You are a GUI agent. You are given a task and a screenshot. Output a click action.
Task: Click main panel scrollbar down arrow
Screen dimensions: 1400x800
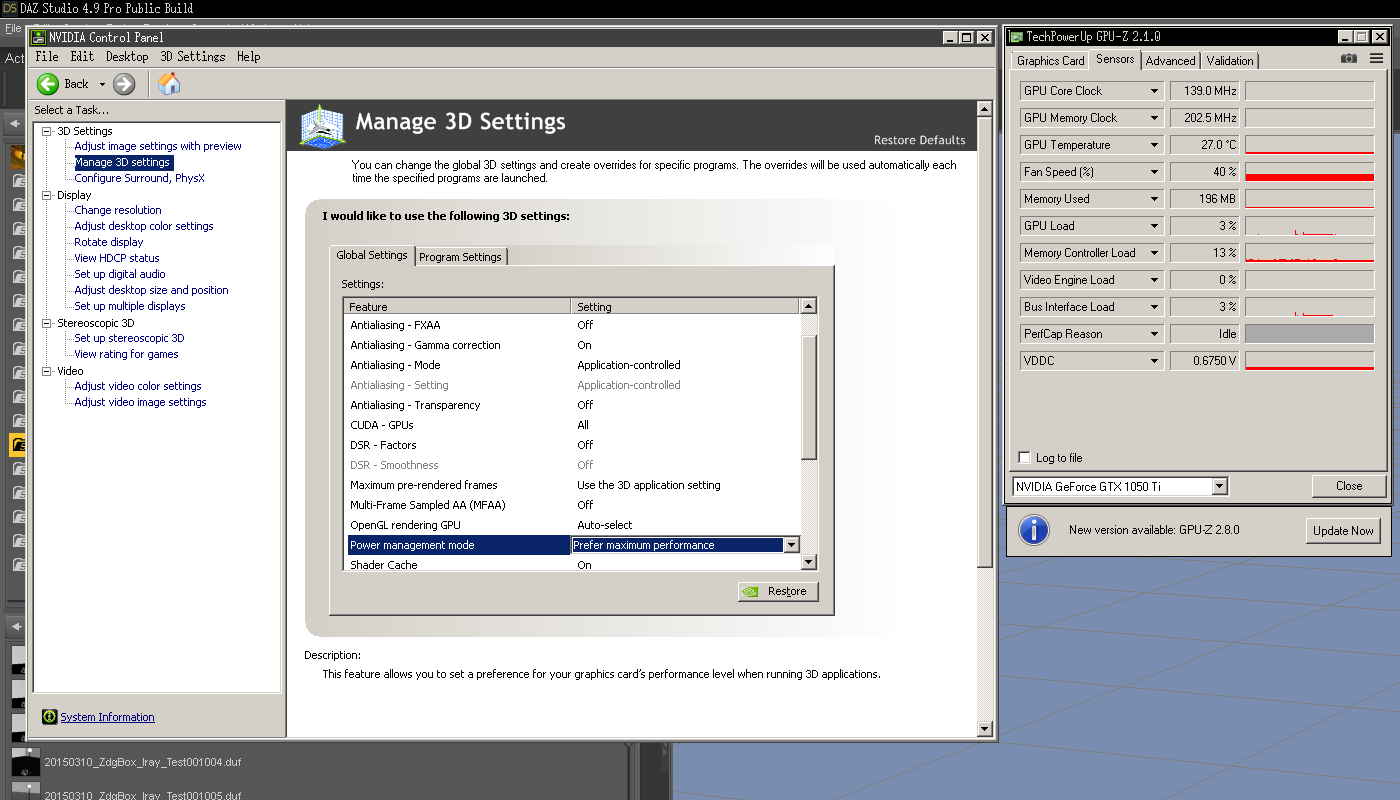pos(985,729)
